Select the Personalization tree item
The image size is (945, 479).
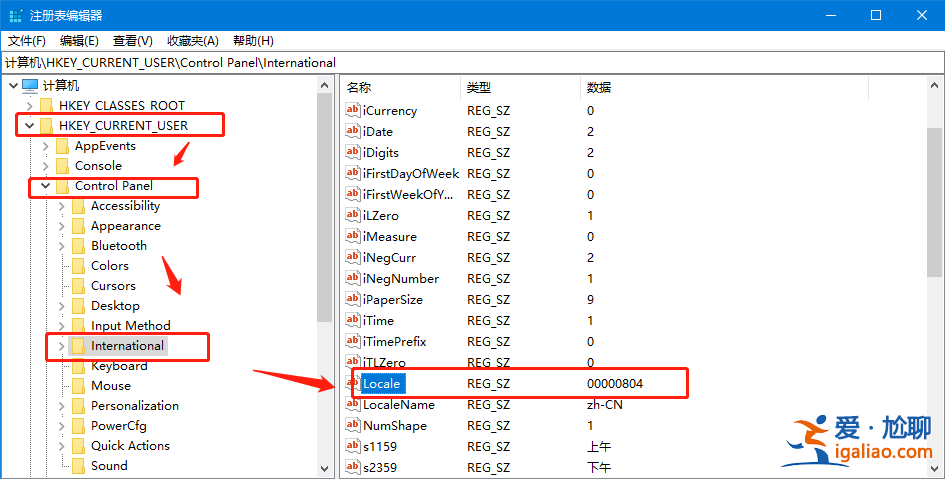point(135,406)
